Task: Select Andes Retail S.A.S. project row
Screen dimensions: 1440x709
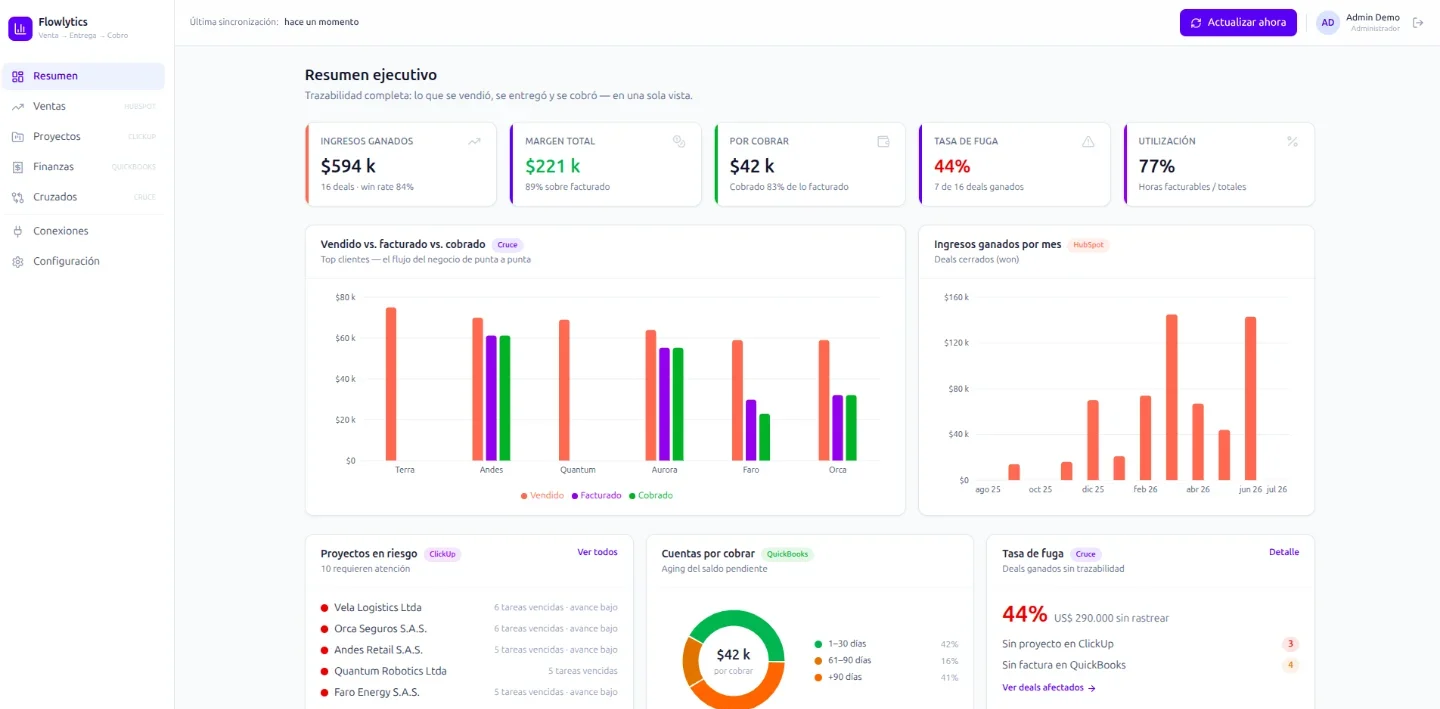Action: [469, 650]
